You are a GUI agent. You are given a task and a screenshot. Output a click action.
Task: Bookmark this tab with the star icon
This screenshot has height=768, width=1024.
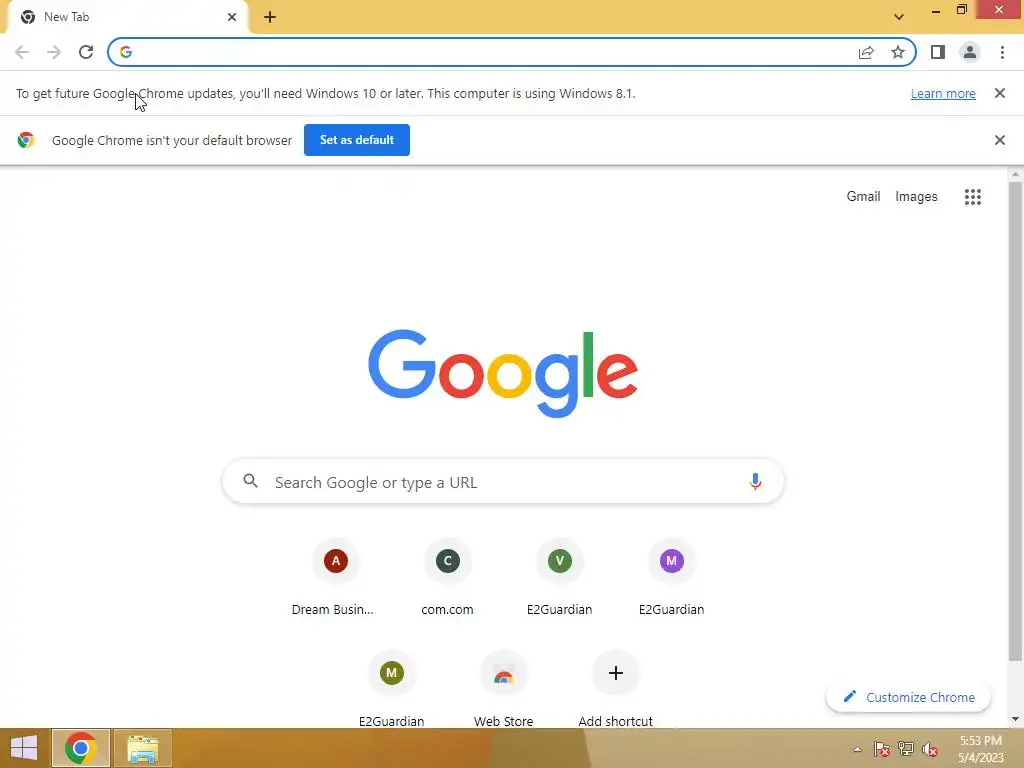pyautogui.click(x=898, y=52)
